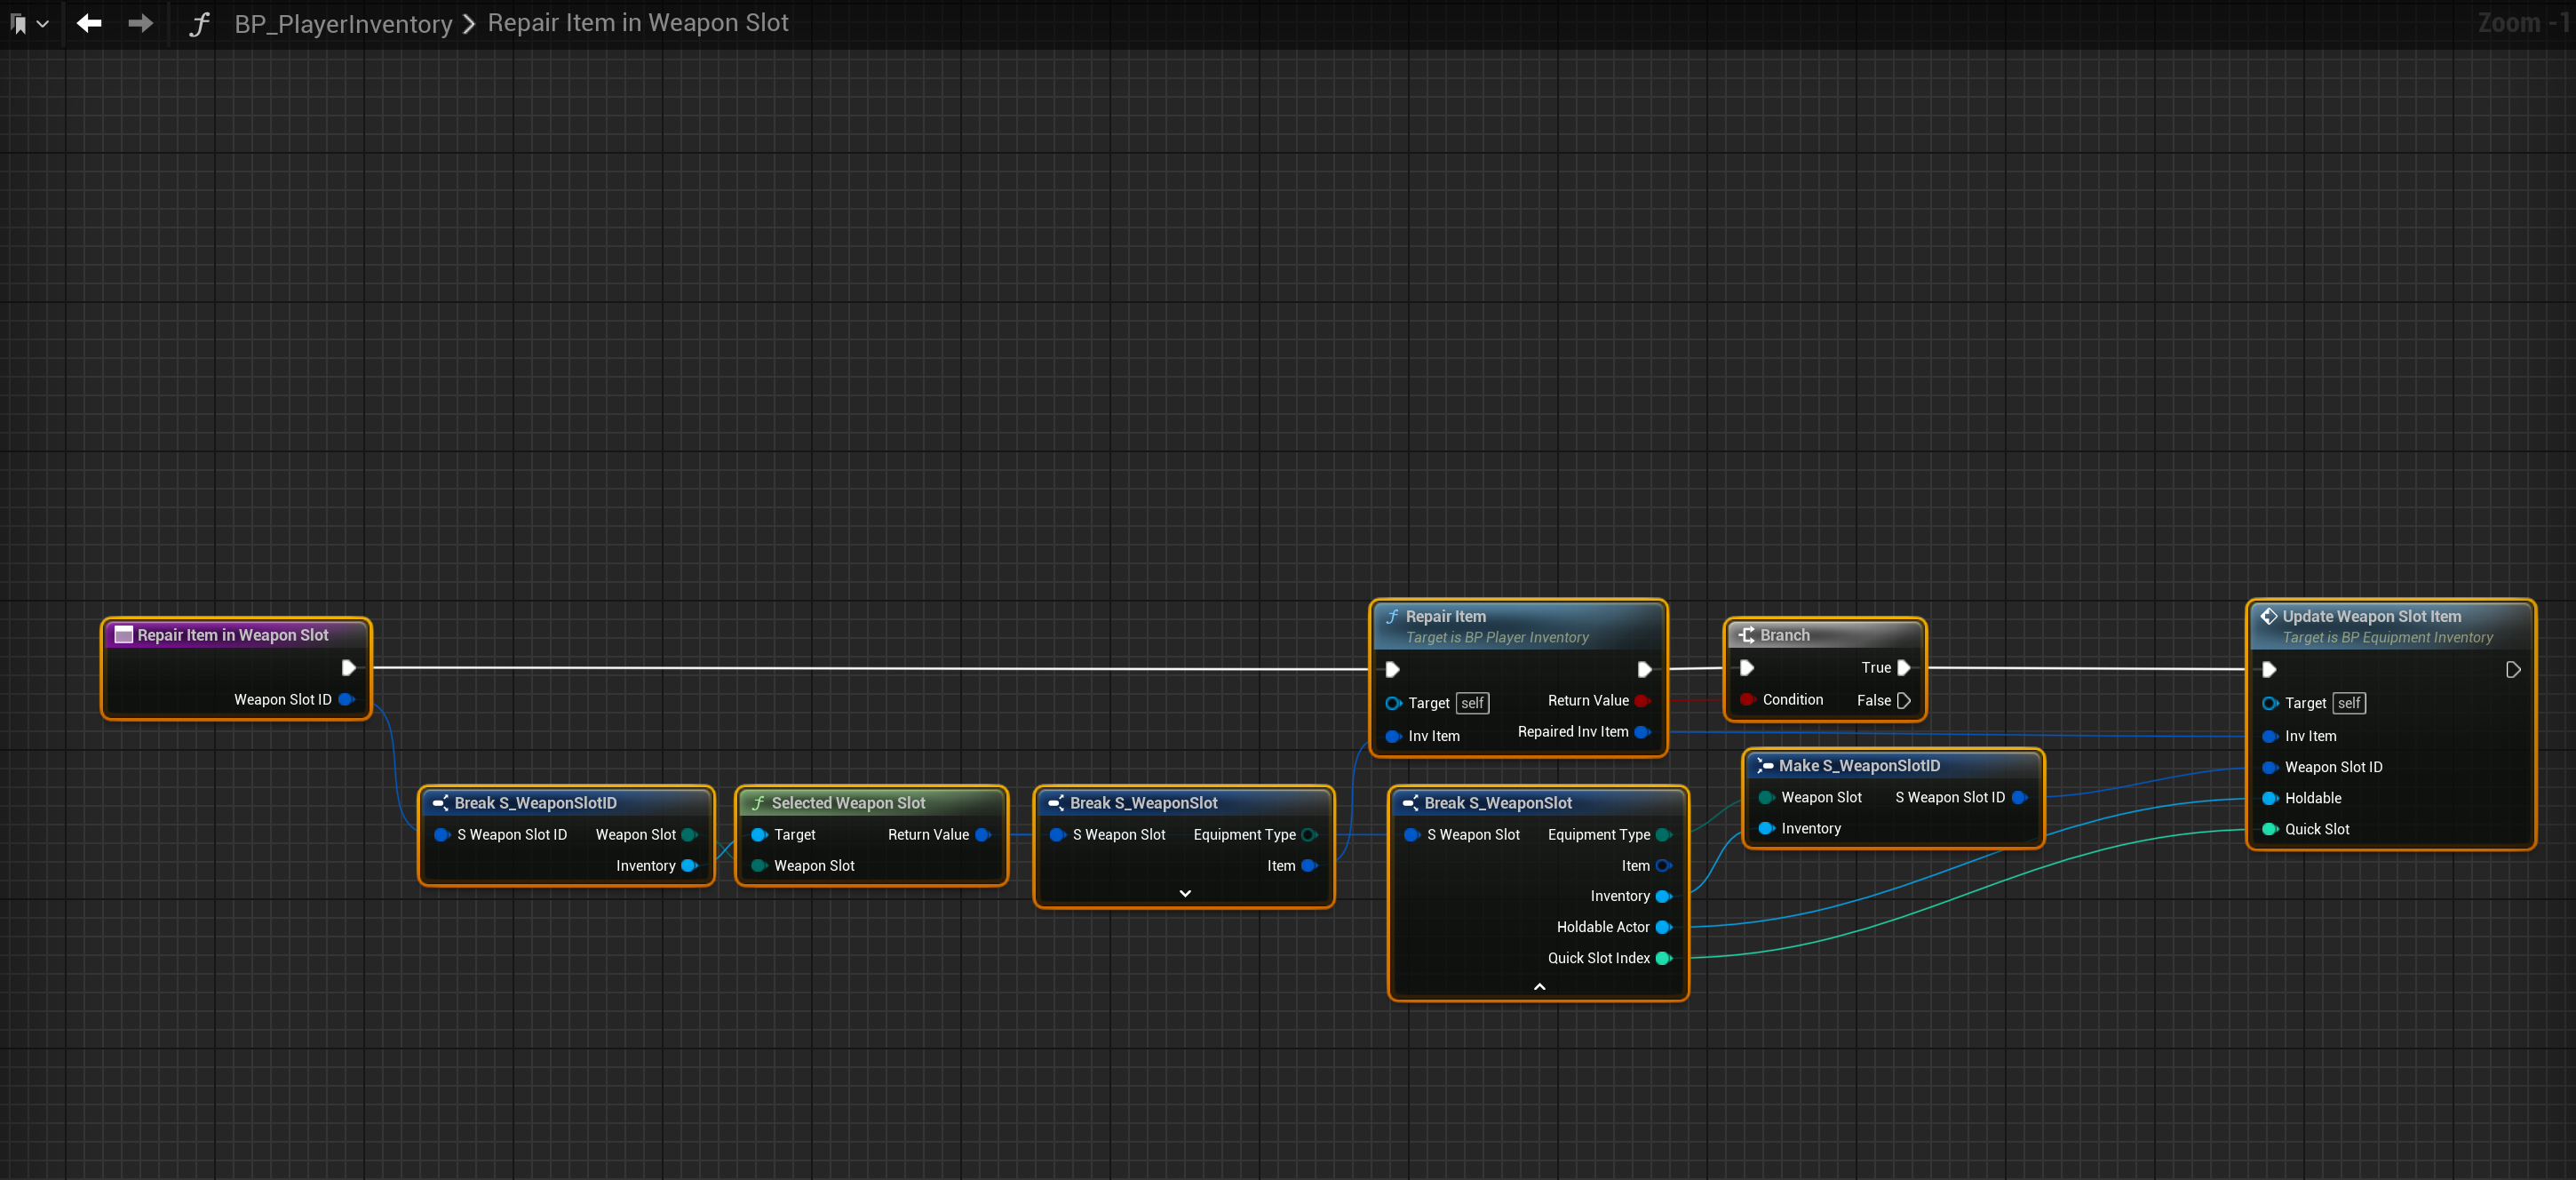Click the back navigation arrow
Screen dimensions: 2576x1180
click(89, 23)
